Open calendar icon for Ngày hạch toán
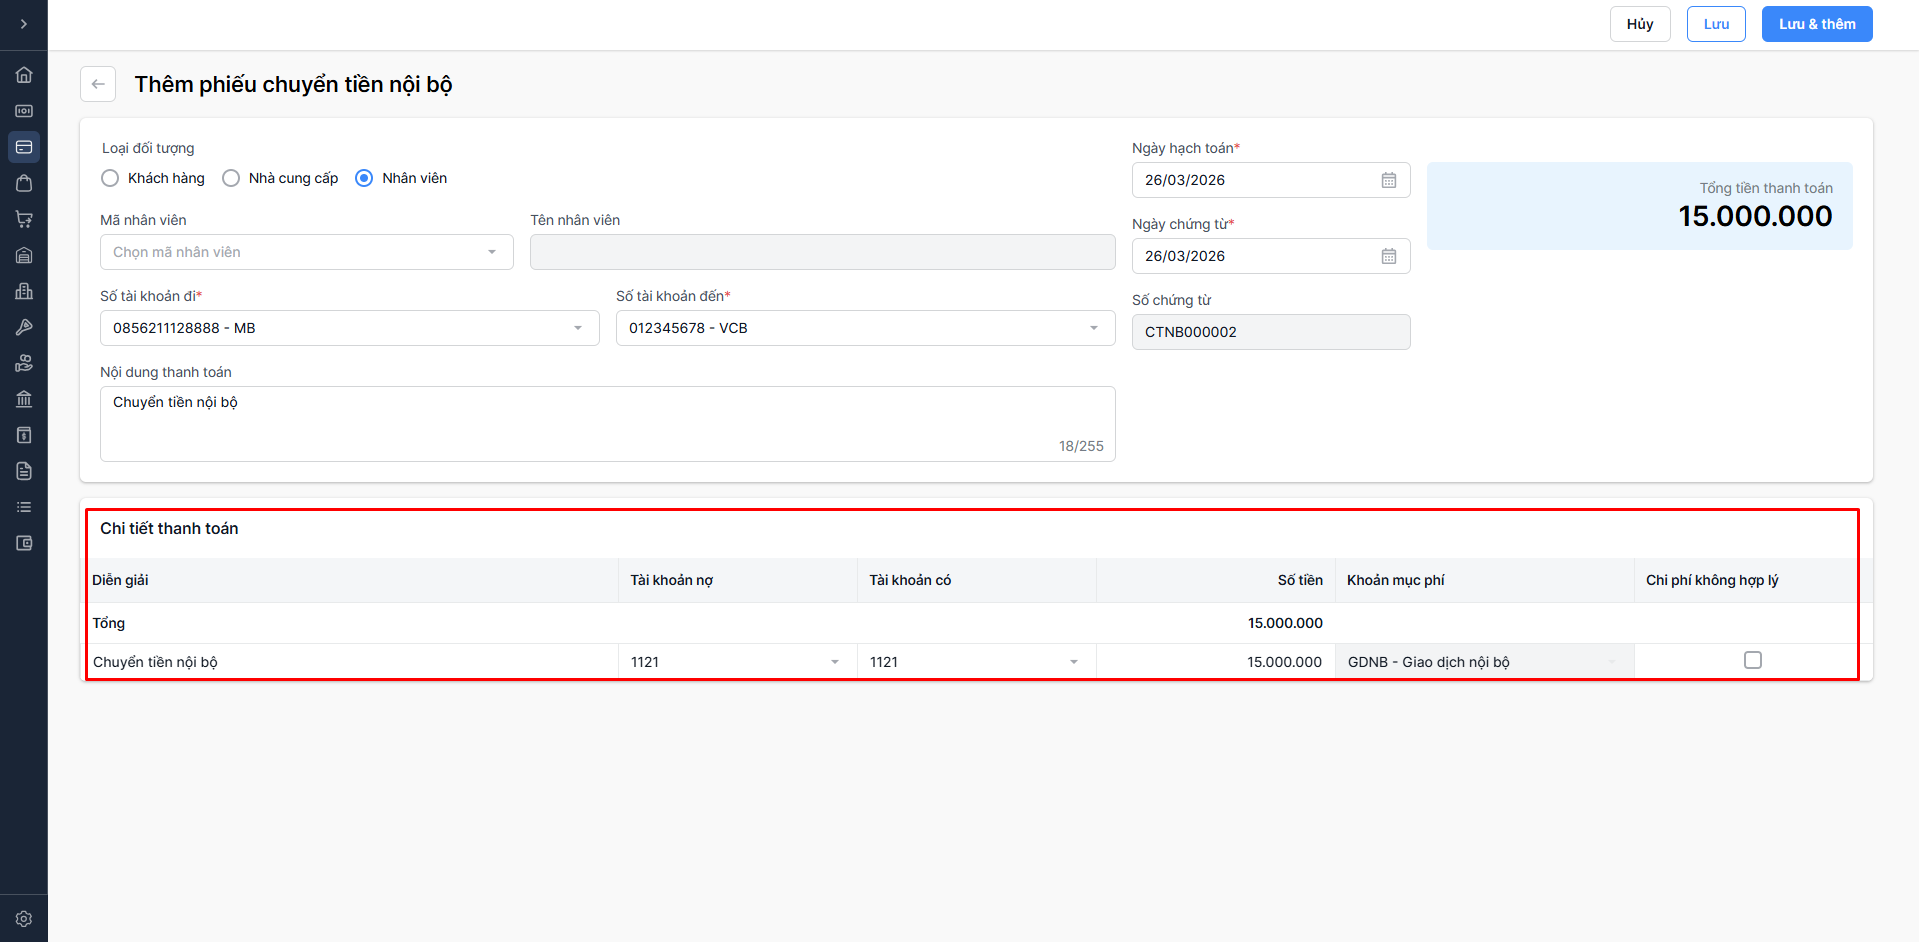 [1389, 180]
